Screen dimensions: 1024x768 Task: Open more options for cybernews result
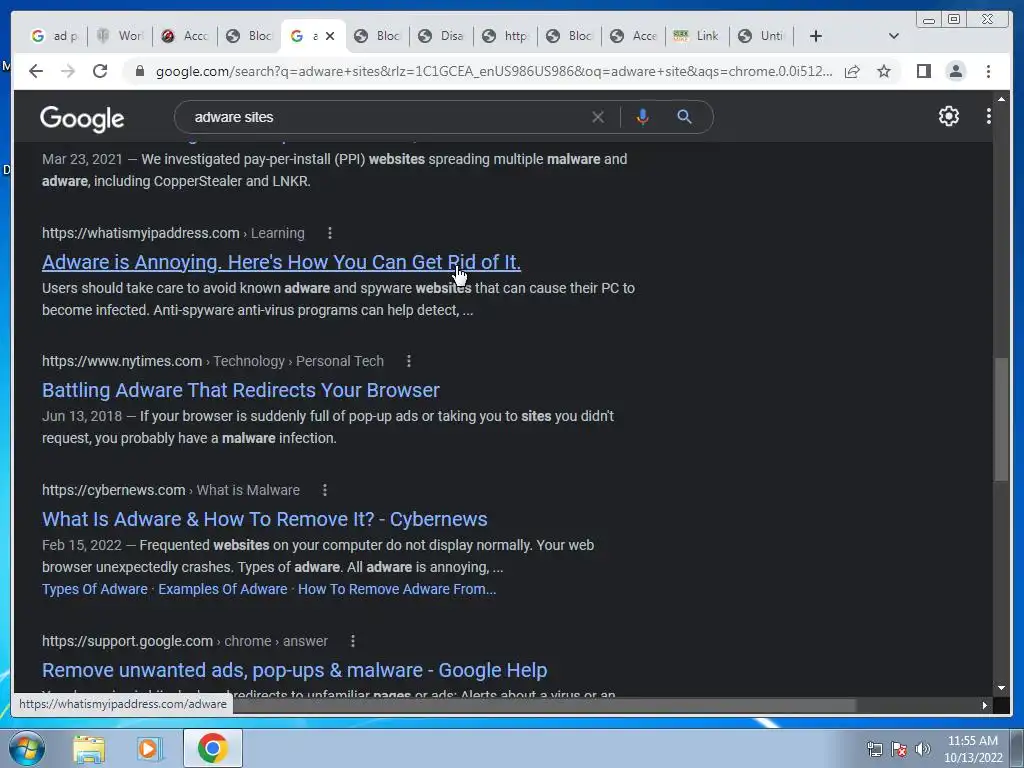click(325, 490)
